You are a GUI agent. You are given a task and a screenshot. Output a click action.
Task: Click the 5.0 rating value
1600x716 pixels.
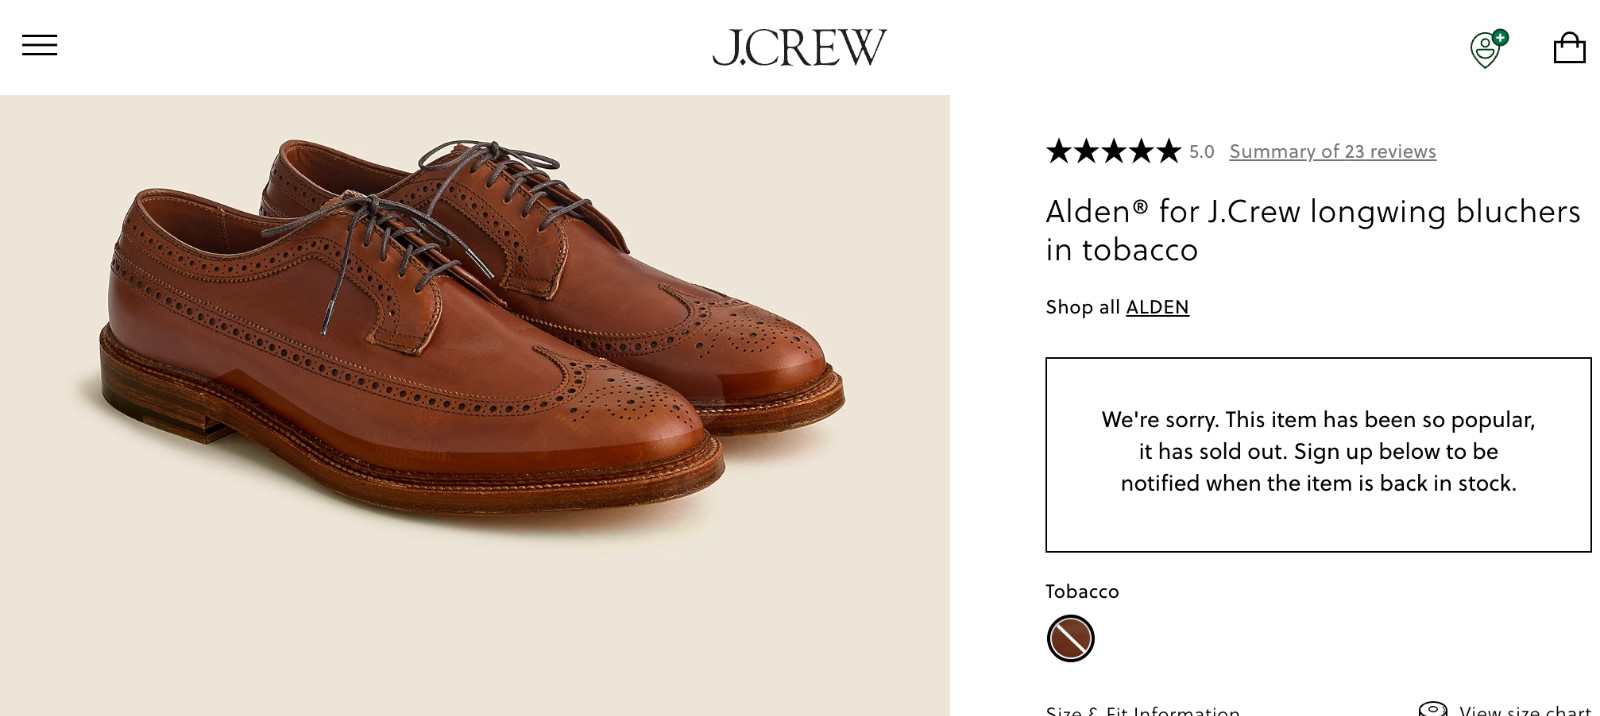click(x=1199, y=152)
